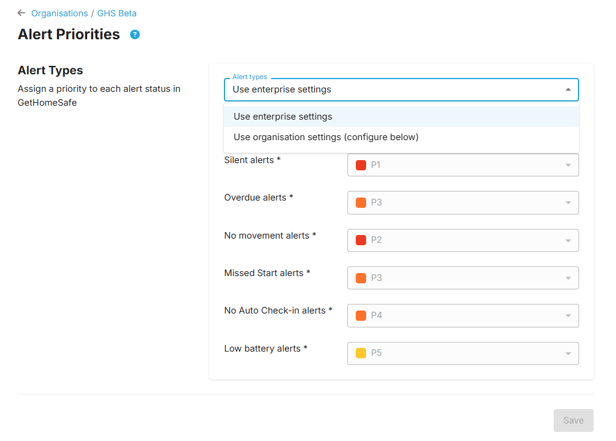Viewport: 616px width, 441px height.
Task: Open the Missed Start alerts dropdown arrow
Action: click(568, 278)
